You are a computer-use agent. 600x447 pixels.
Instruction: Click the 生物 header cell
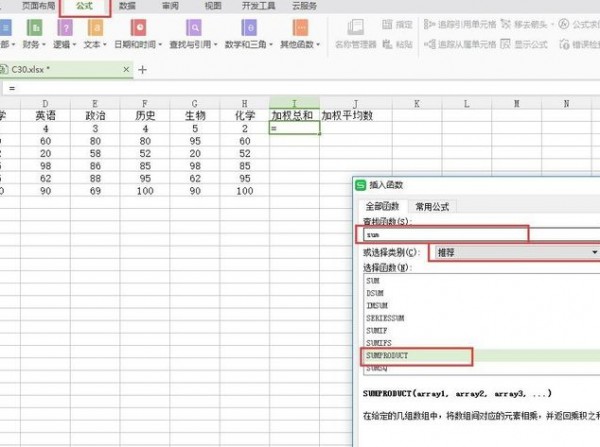pyautogui.click(x=195, y=116)
